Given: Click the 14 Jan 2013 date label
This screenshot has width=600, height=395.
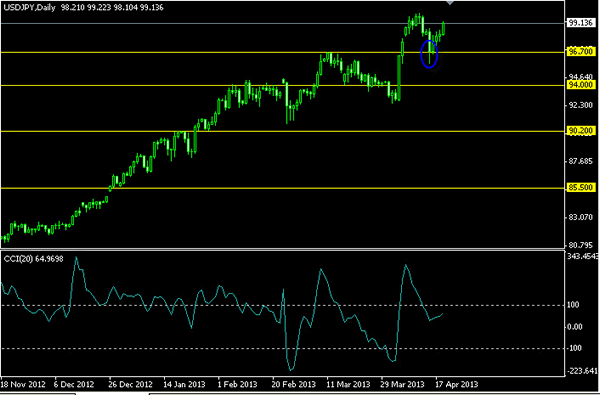Looking at the screenshot, I should point(184,384).
